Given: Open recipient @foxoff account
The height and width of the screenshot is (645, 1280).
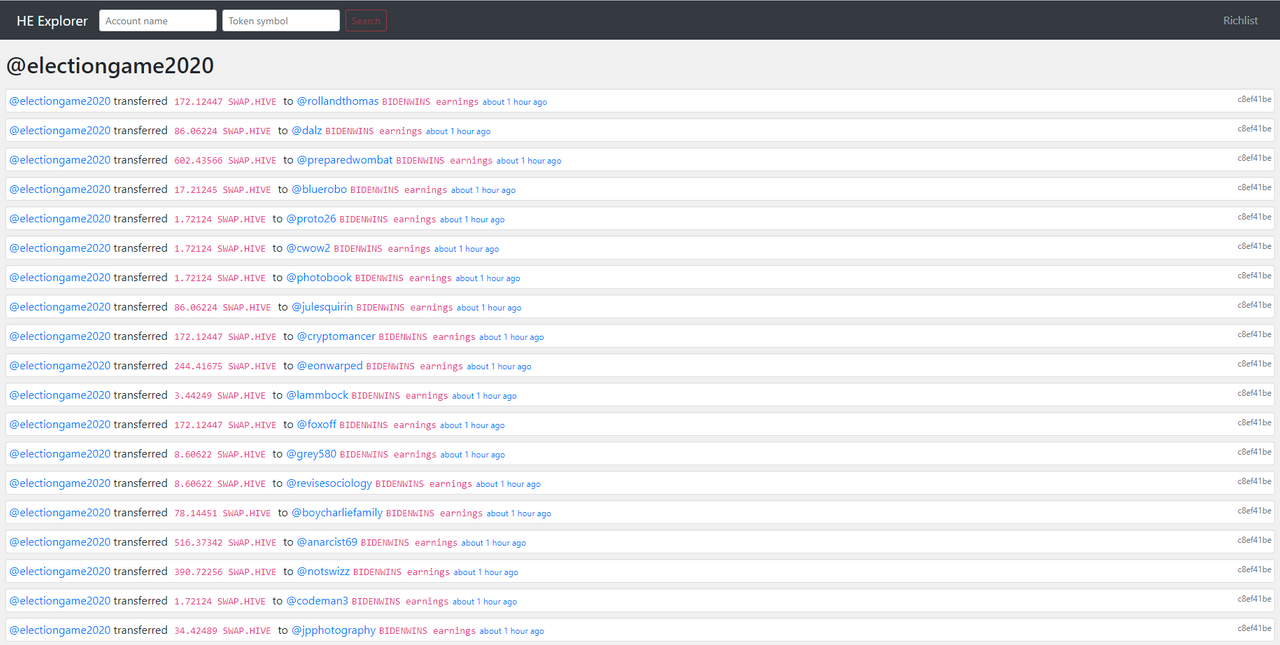Looking at the screenshot, I should pos(317,424).
